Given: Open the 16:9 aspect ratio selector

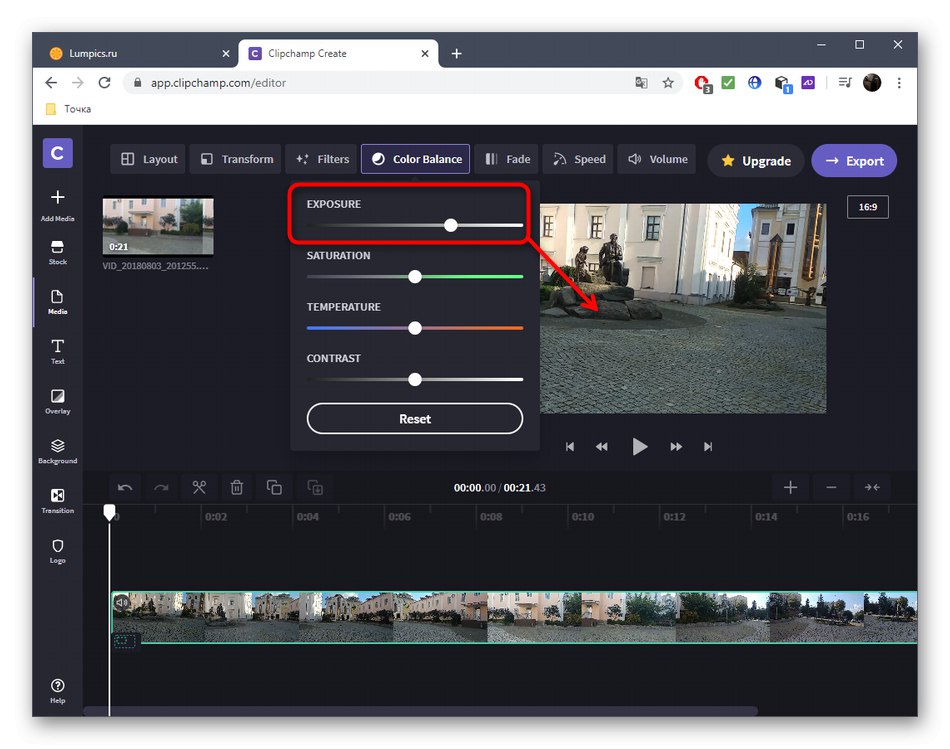Looking at the screenshot, I should pos(867,207).
